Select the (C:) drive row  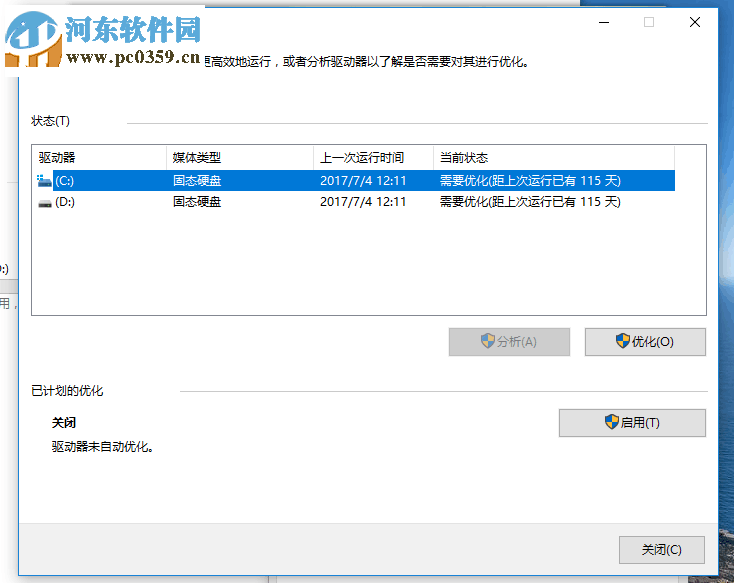[x=355, y=181]
